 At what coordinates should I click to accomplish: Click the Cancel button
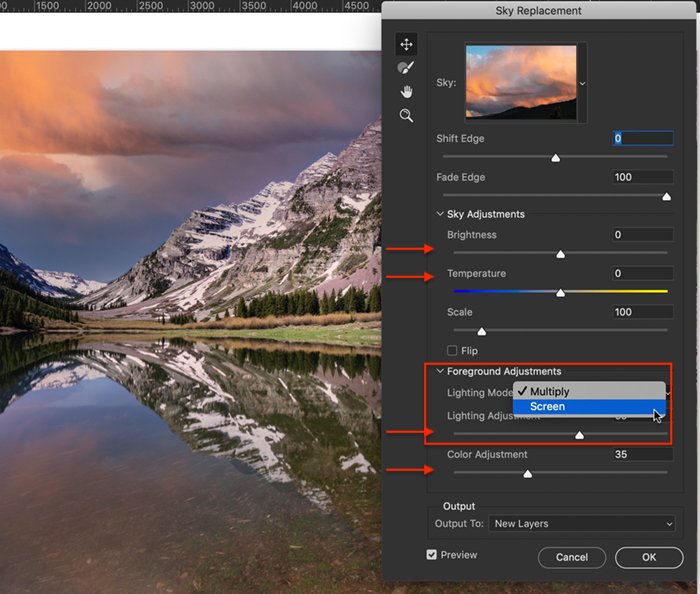(572, 557)
